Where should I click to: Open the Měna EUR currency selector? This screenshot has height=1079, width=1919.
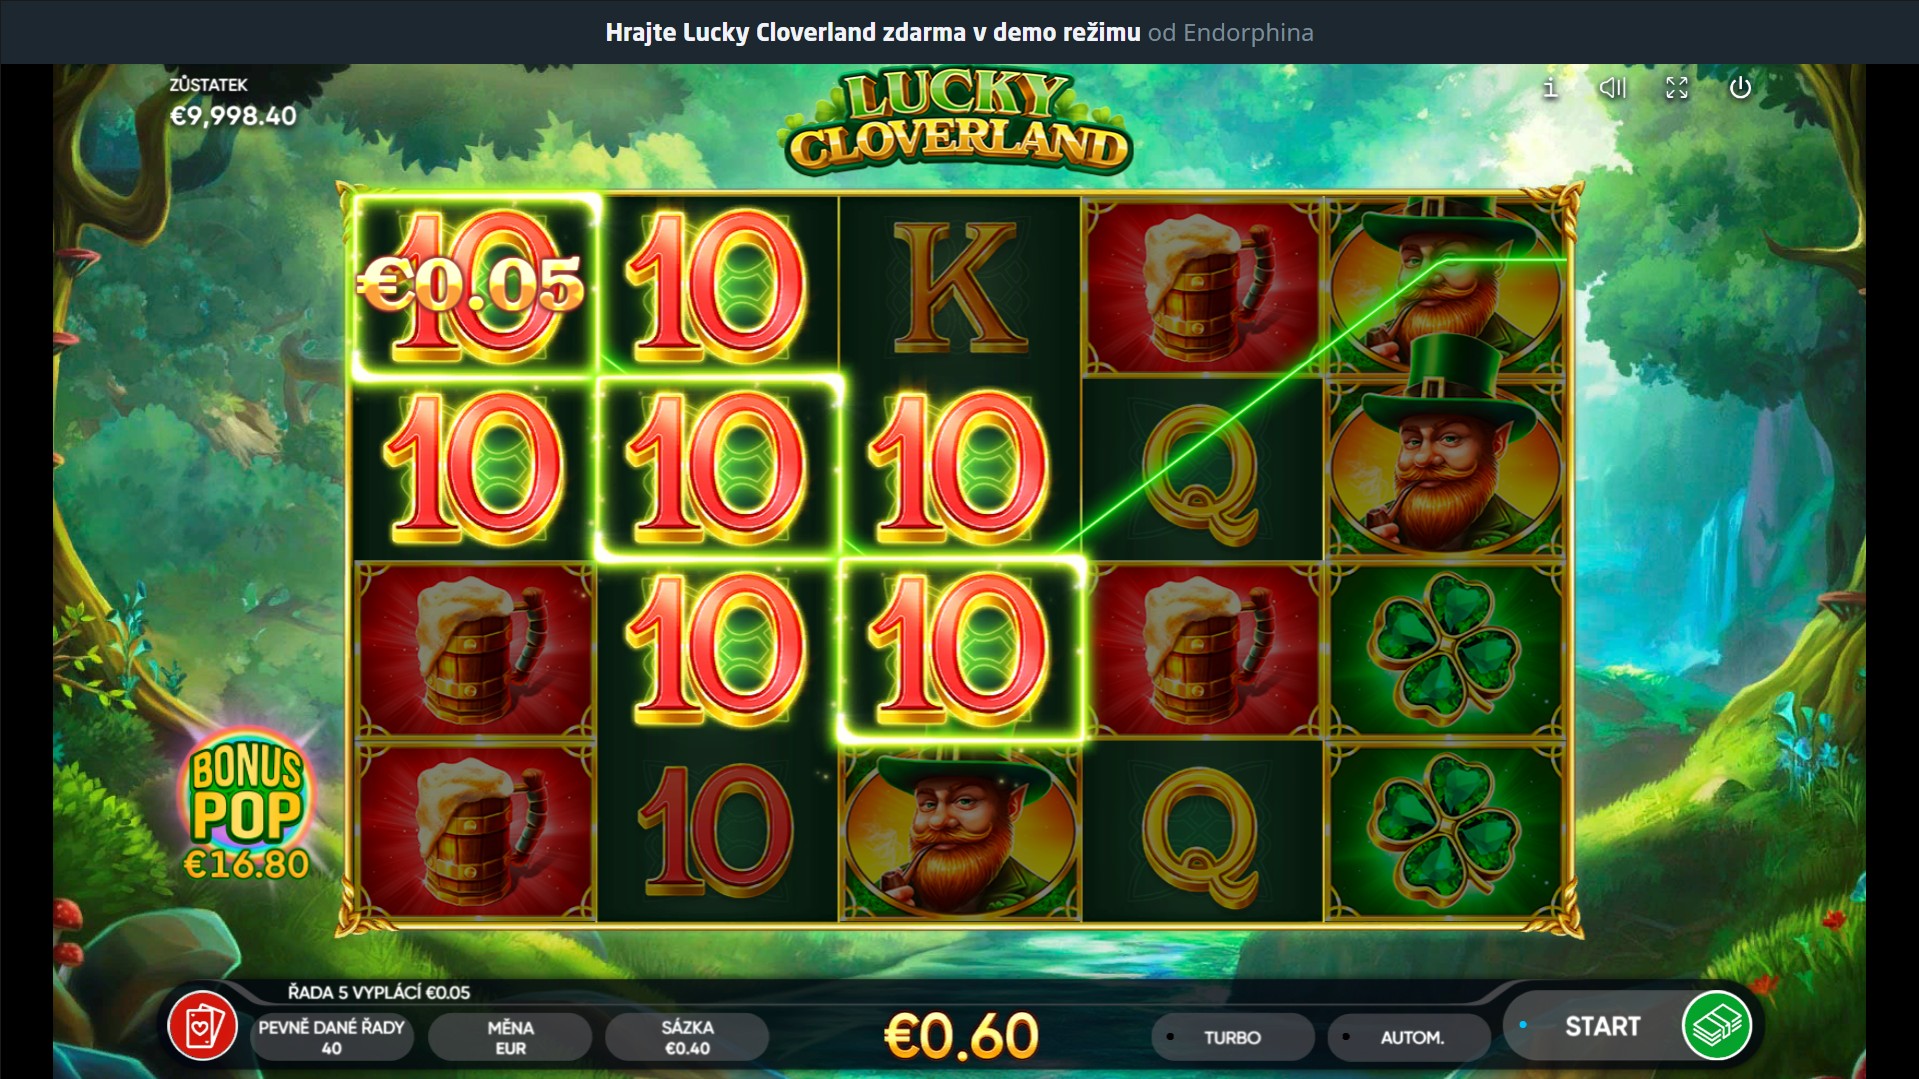coord(510,1037)
